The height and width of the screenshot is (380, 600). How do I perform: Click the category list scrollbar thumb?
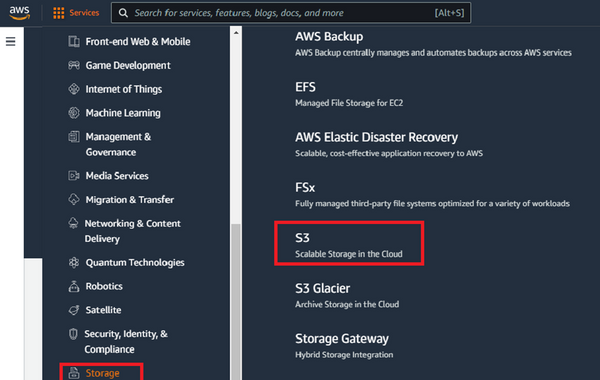[236, 302]
